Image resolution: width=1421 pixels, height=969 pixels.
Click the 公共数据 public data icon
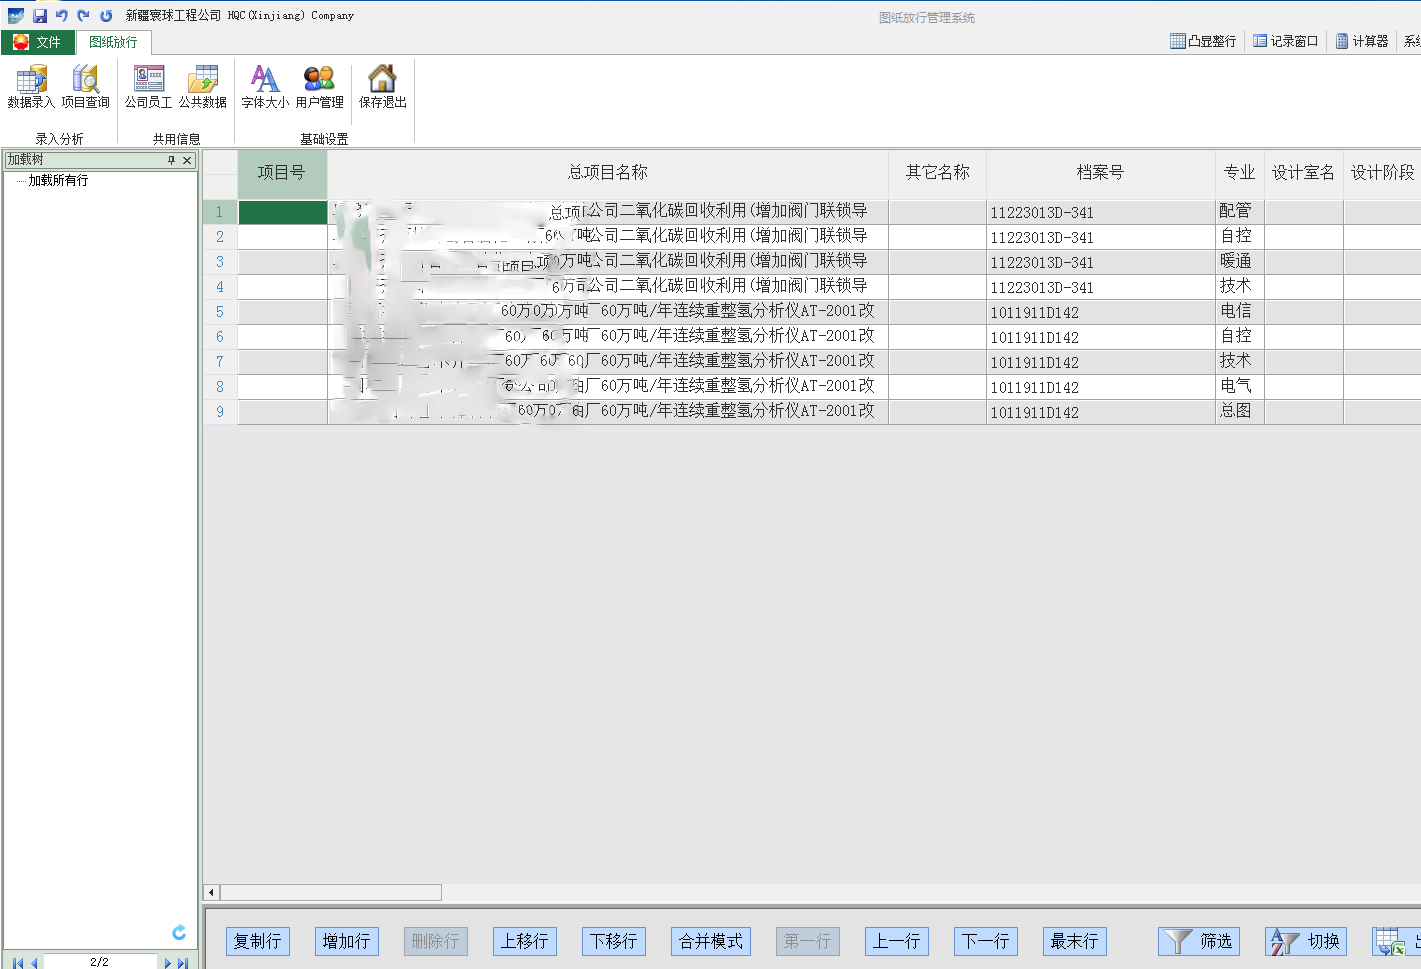tap(203, 86)
